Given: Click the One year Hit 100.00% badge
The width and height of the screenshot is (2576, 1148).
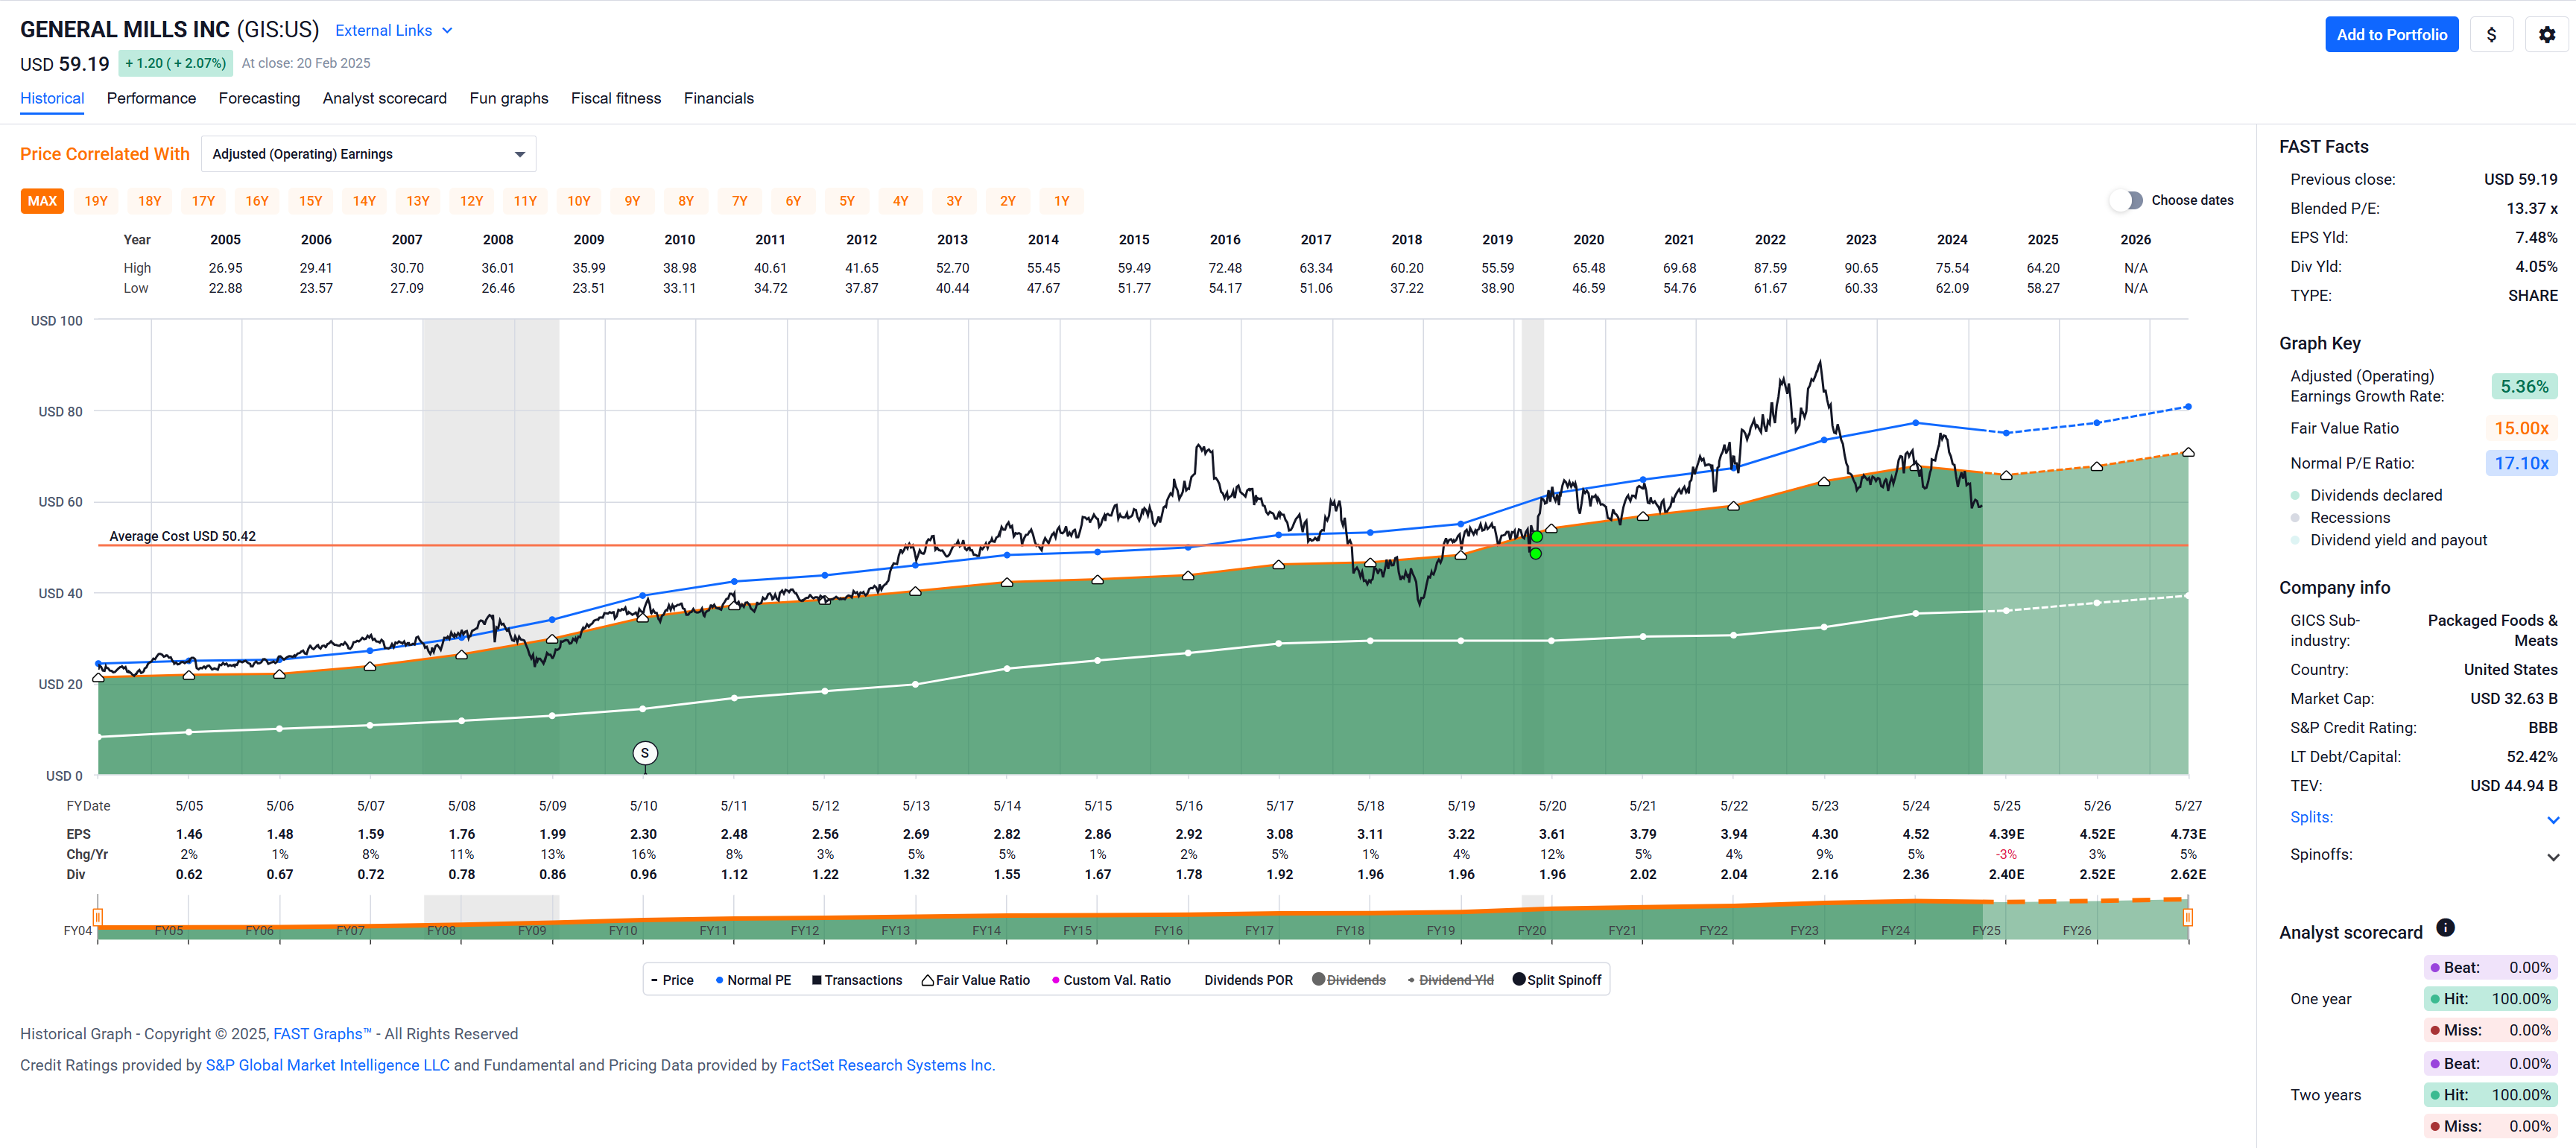Looking at the screenshot, I should click(x=2490, y=999).
